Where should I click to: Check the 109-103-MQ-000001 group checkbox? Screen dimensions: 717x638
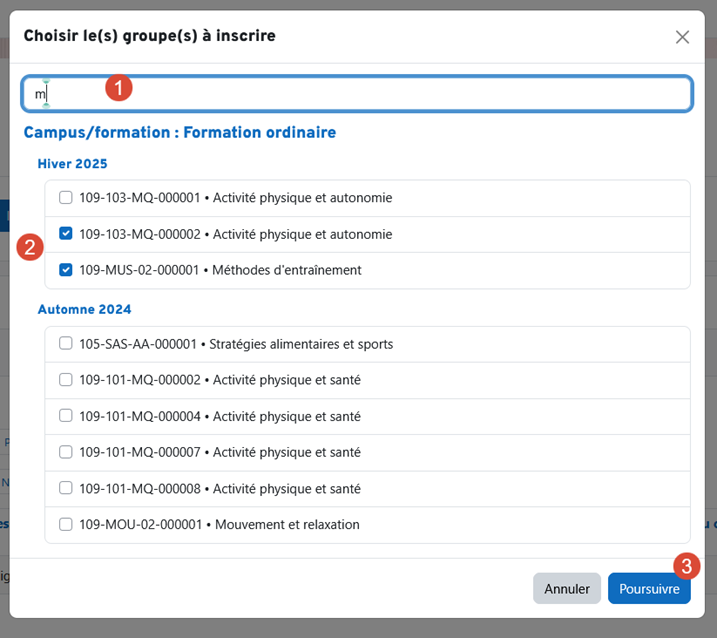click(66, 198)
